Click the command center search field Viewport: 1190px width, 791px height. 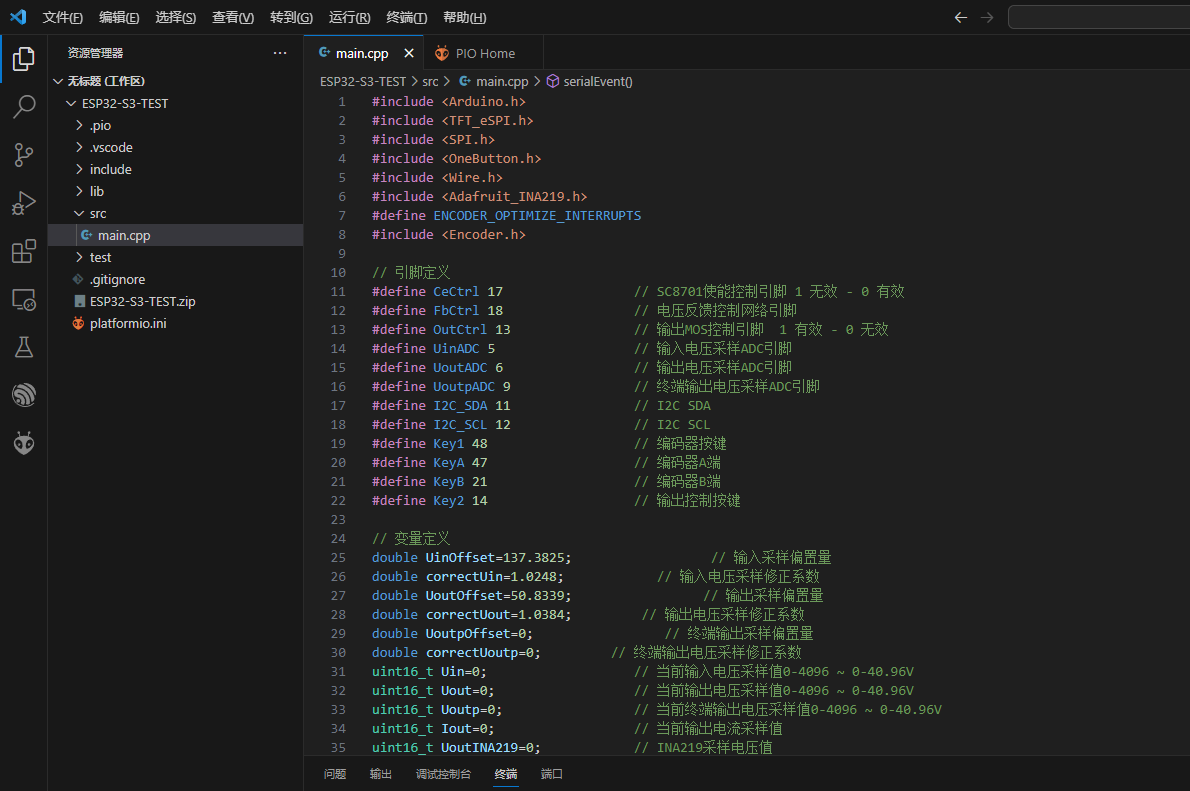click(1099, 17)
